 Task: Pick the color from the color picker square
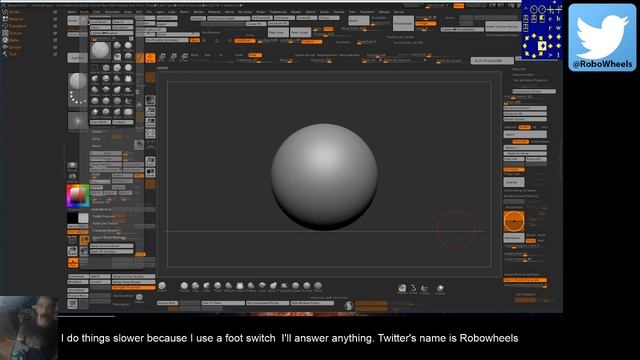click(x=78, y=196)
